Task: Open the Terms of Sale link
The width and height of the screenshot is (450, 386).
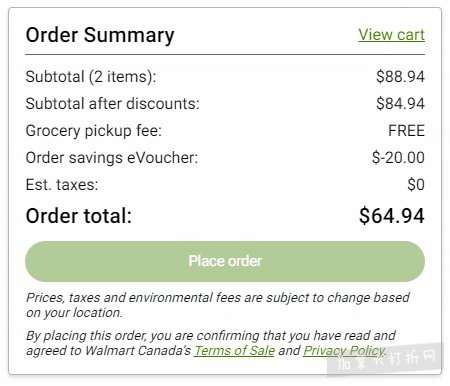Action: pos(235,350)
